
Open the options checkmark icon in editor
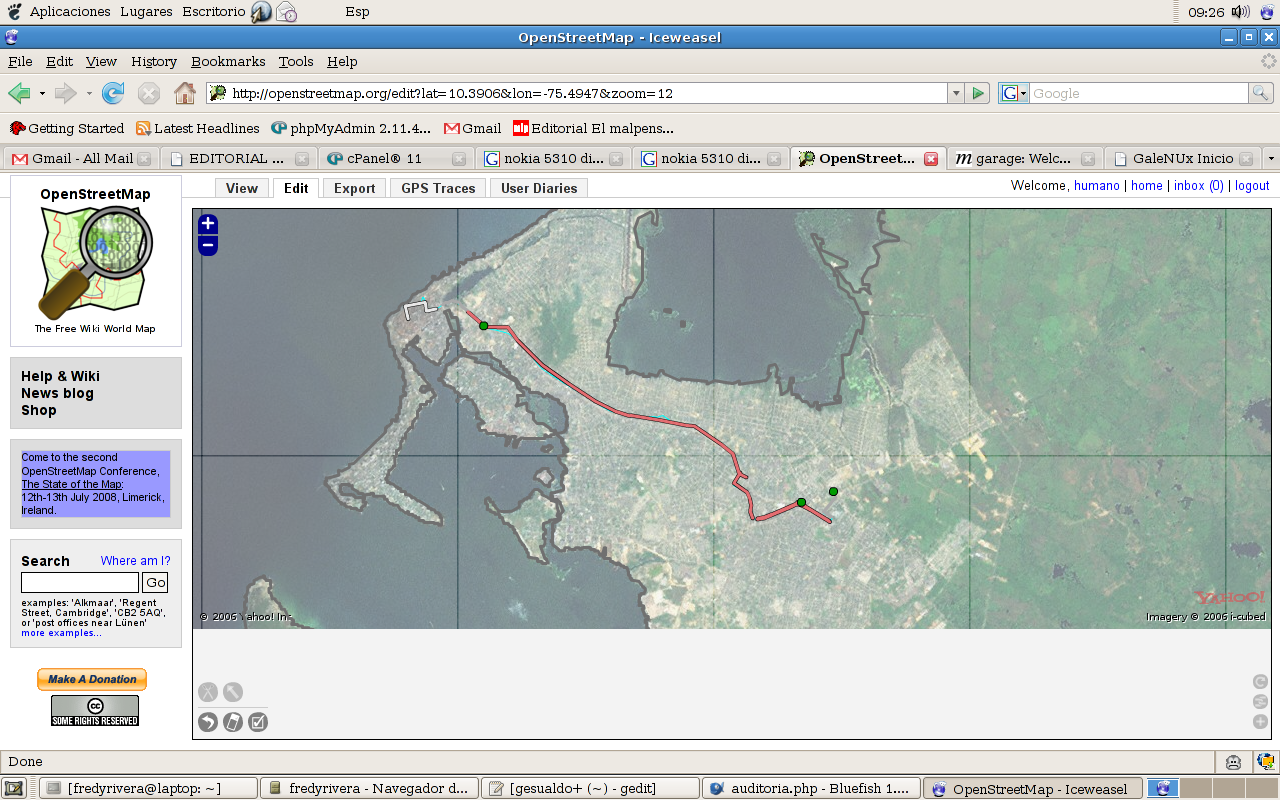(258, 722)
